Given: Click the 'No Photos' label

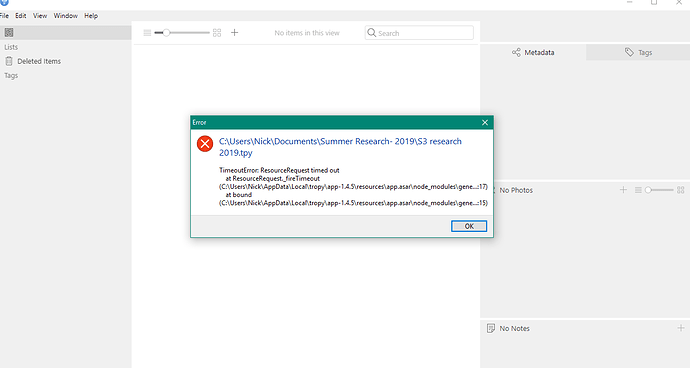Looking at the screenshot, I should point(516,190).
